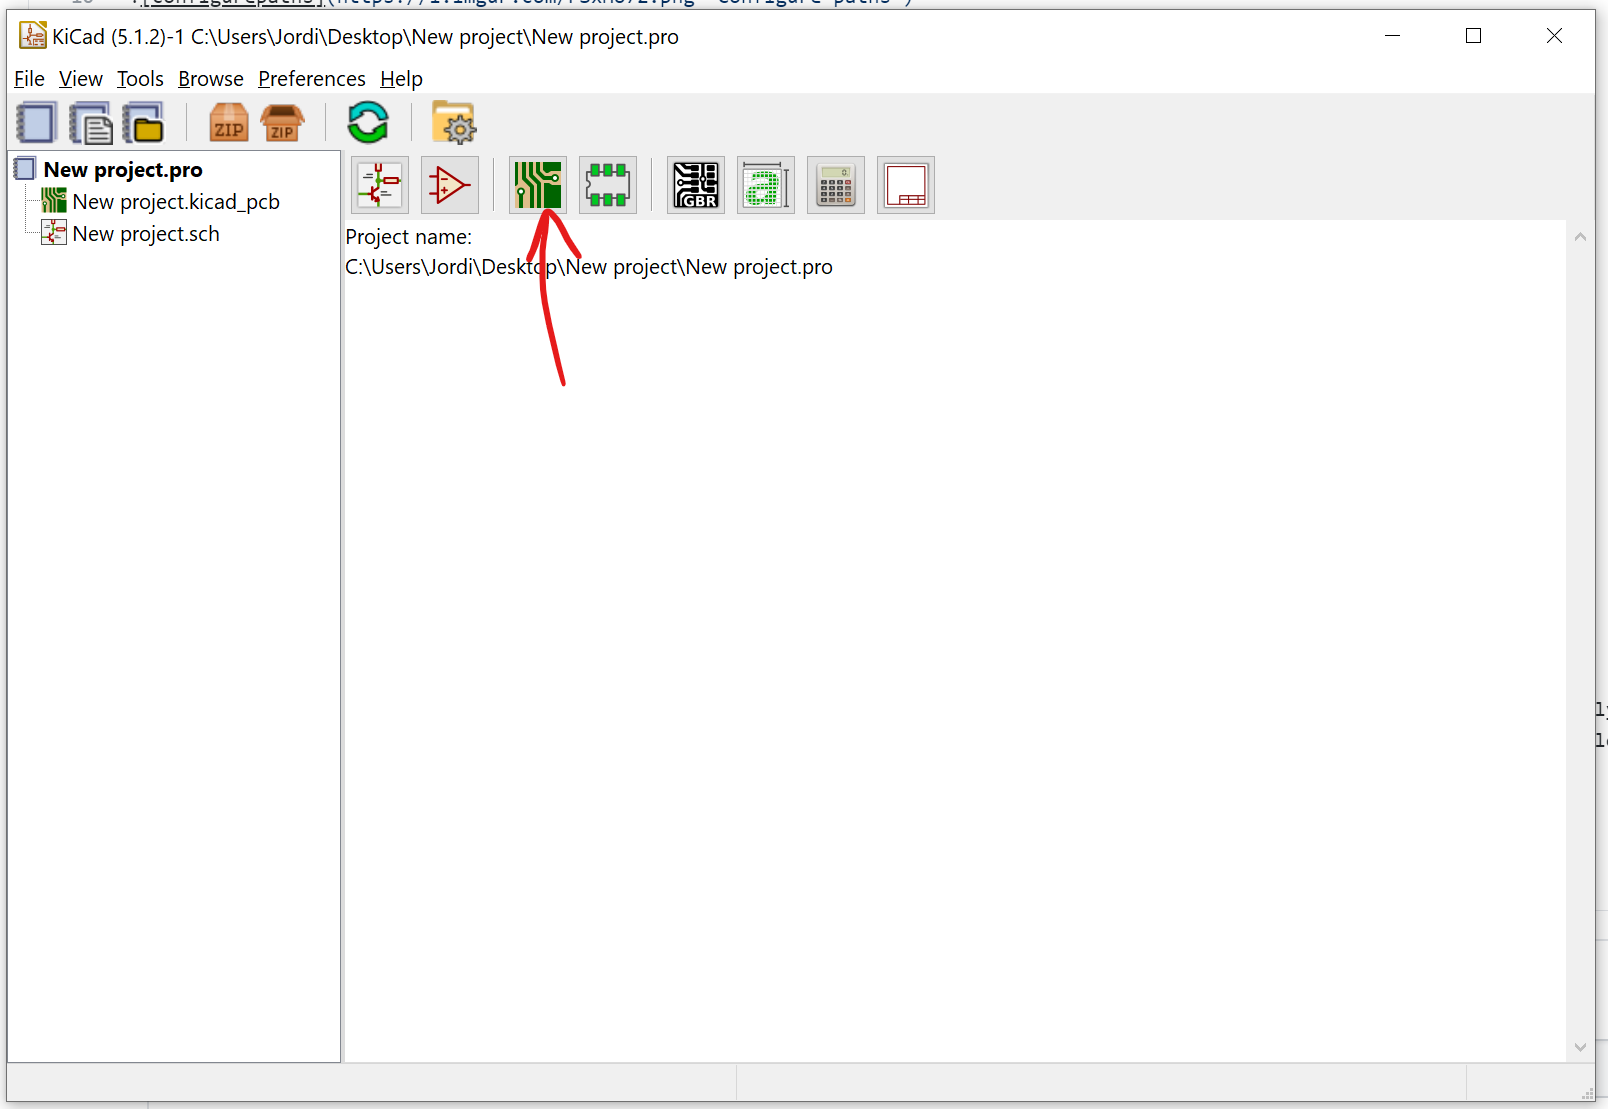Open the footprint library editor
This screenshot has height=1109, width=1608.
[x=608, y=185]
